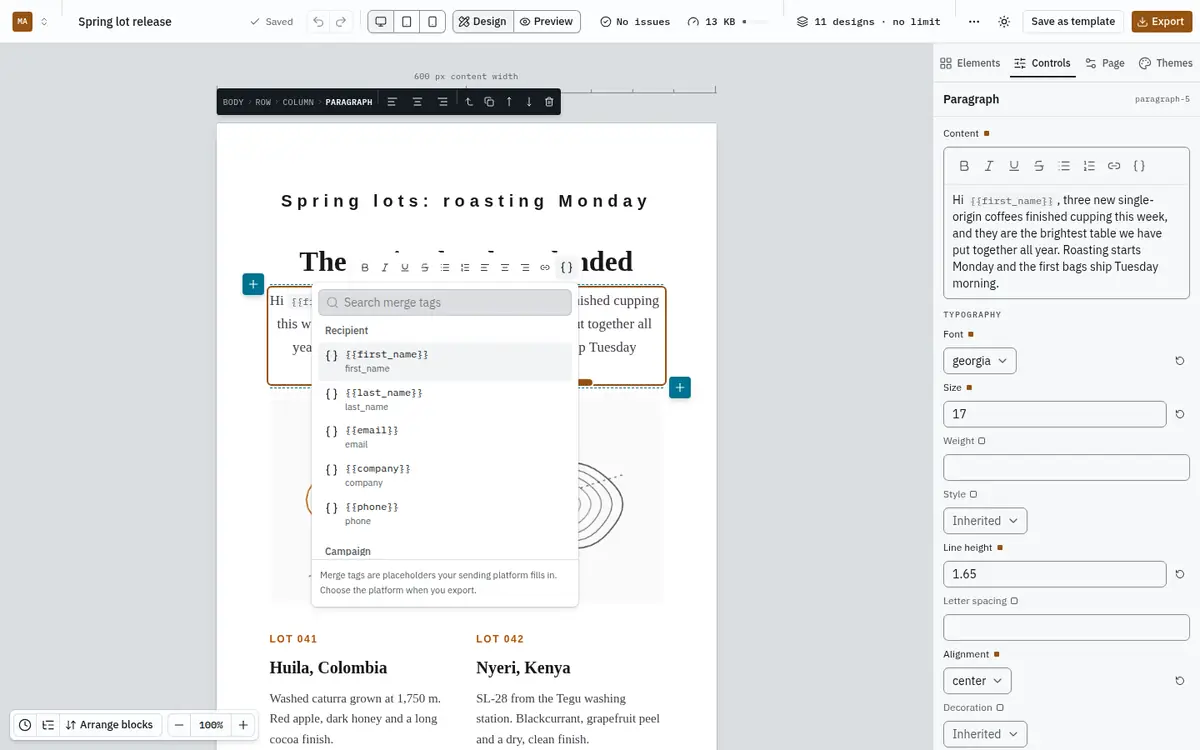1200x750 pixels.
Task: Open the Themes tab
Action: [x=1166, y=63]
